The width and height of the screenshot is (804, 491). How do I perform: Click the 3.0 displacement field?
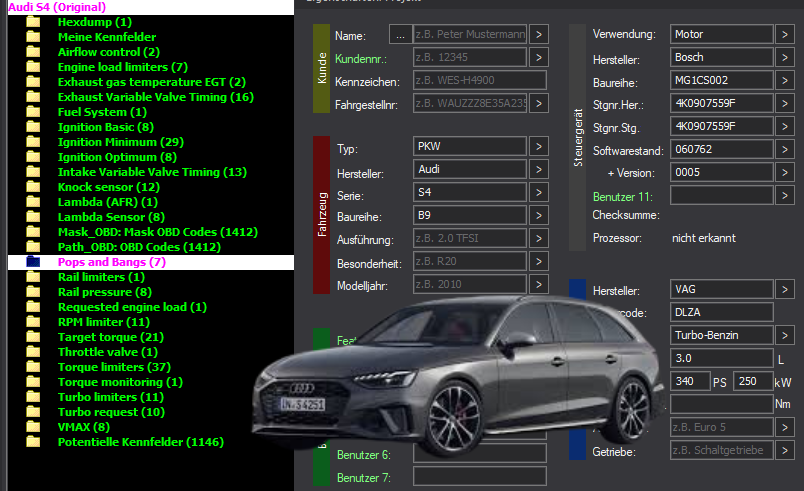(722, 358)
